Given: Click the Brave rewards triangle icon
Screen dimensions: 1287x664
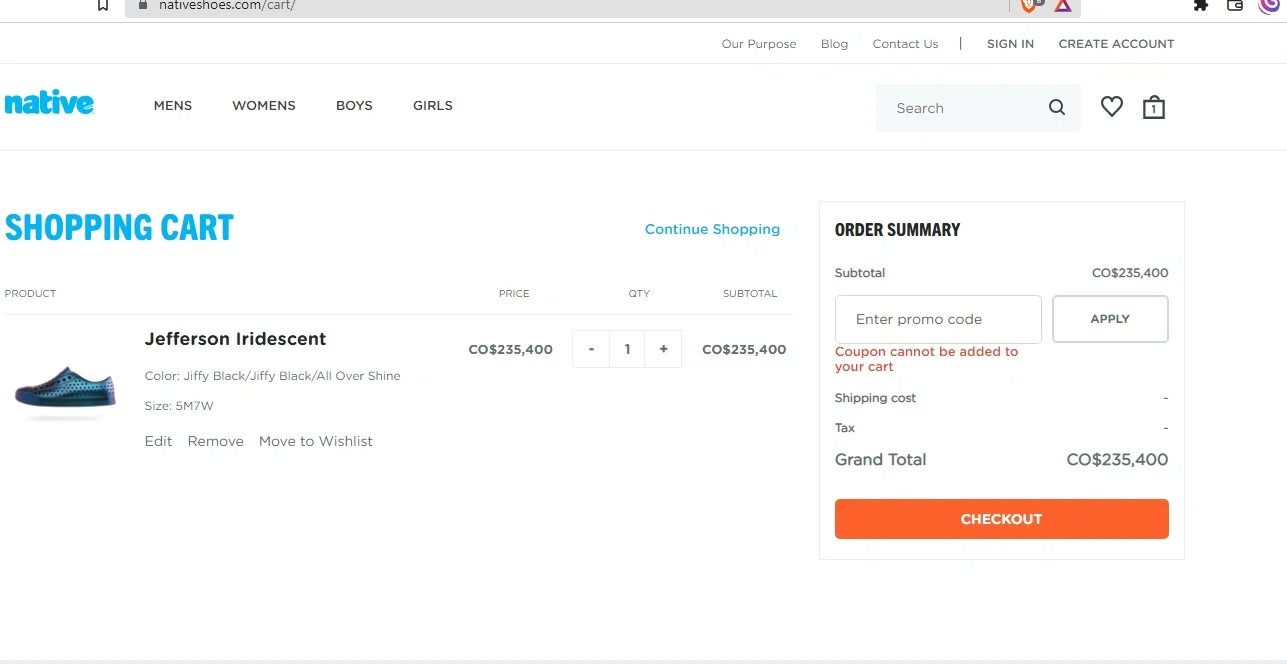Looking at the screenshot, I should (1063, 5).
